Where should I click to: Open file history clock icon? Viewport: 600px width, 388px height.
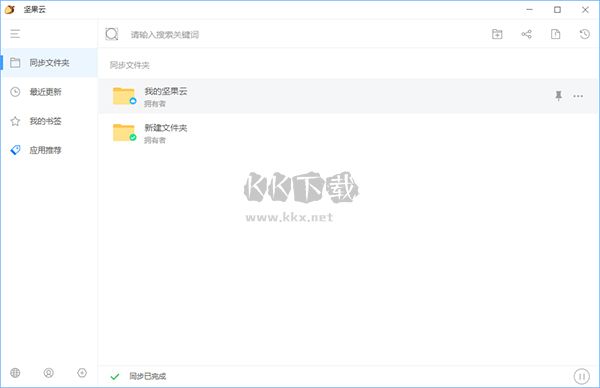pyautogui.click(x=584, y=34)
